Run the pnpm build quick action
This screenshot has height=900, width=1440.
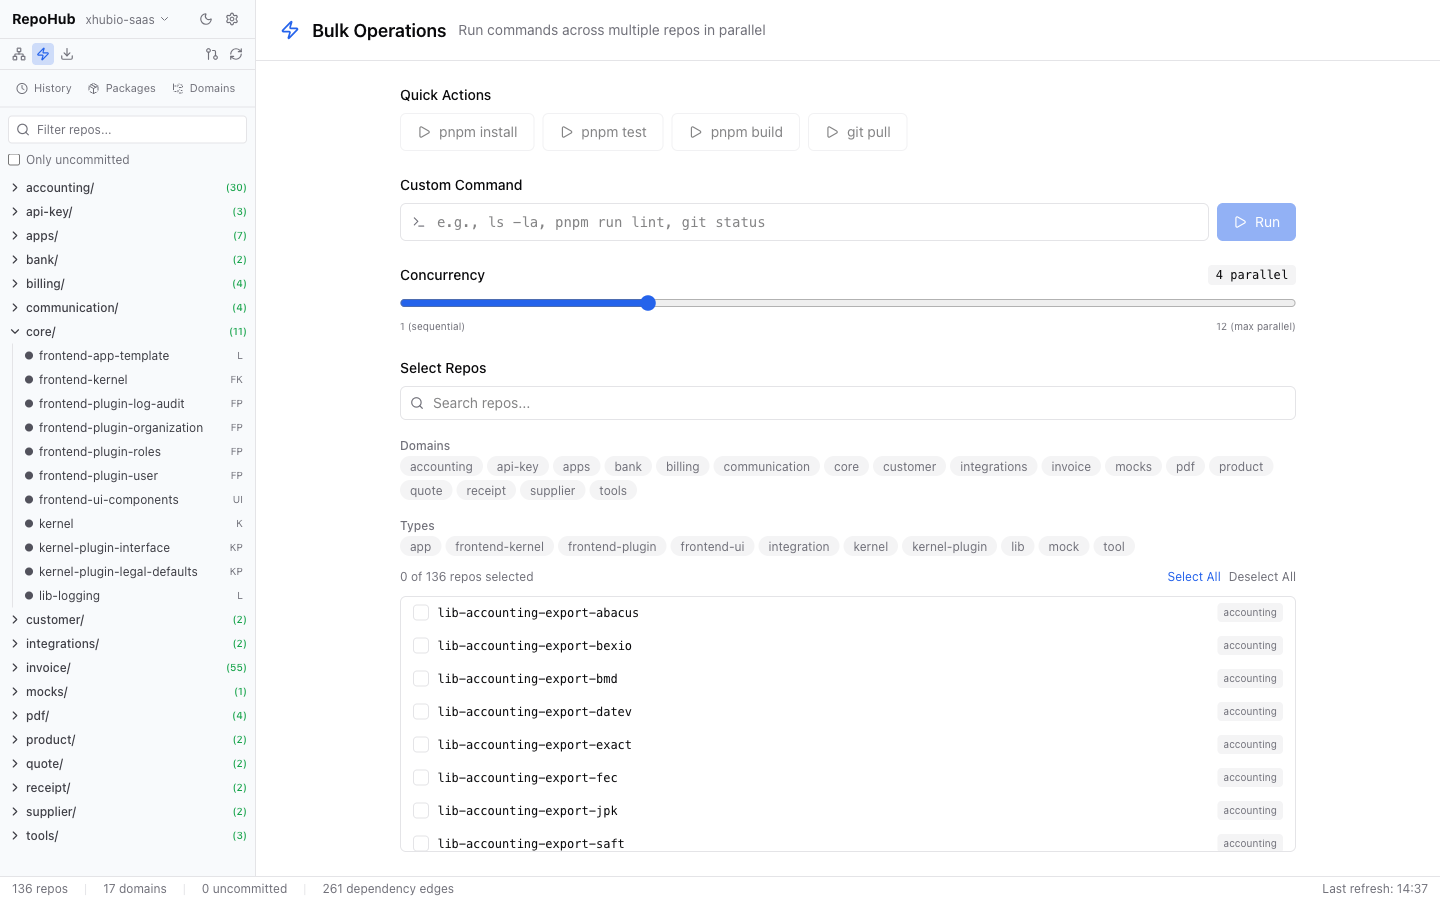pyautogui.click(x=736, y=132)
